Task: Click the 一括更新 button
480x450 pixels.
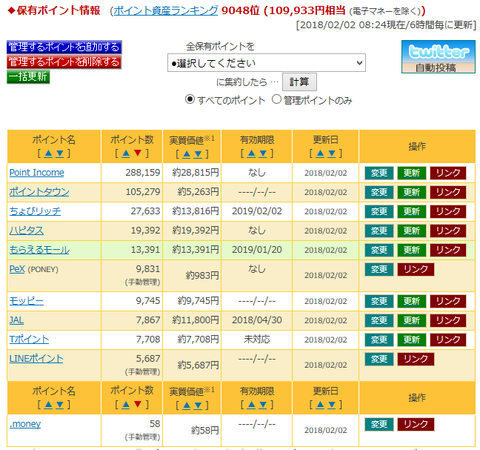Action: pos(28,77)
